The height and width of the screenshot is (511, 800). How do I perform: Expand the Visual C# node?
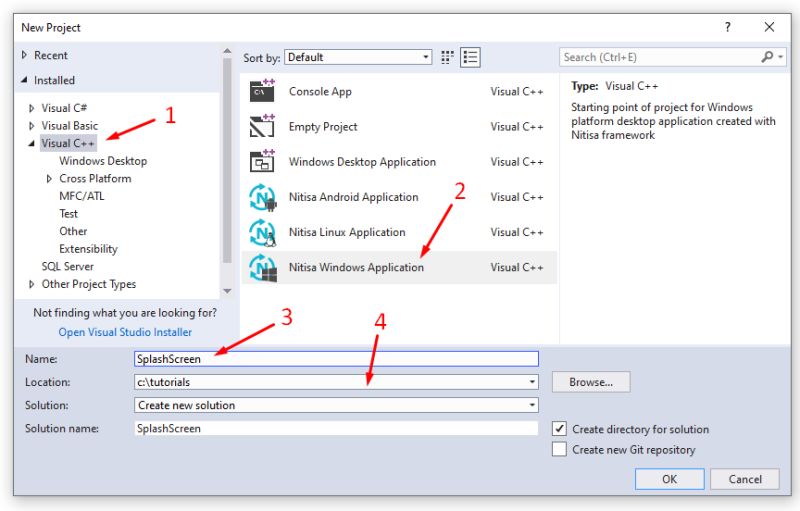[x=32, y=108]
